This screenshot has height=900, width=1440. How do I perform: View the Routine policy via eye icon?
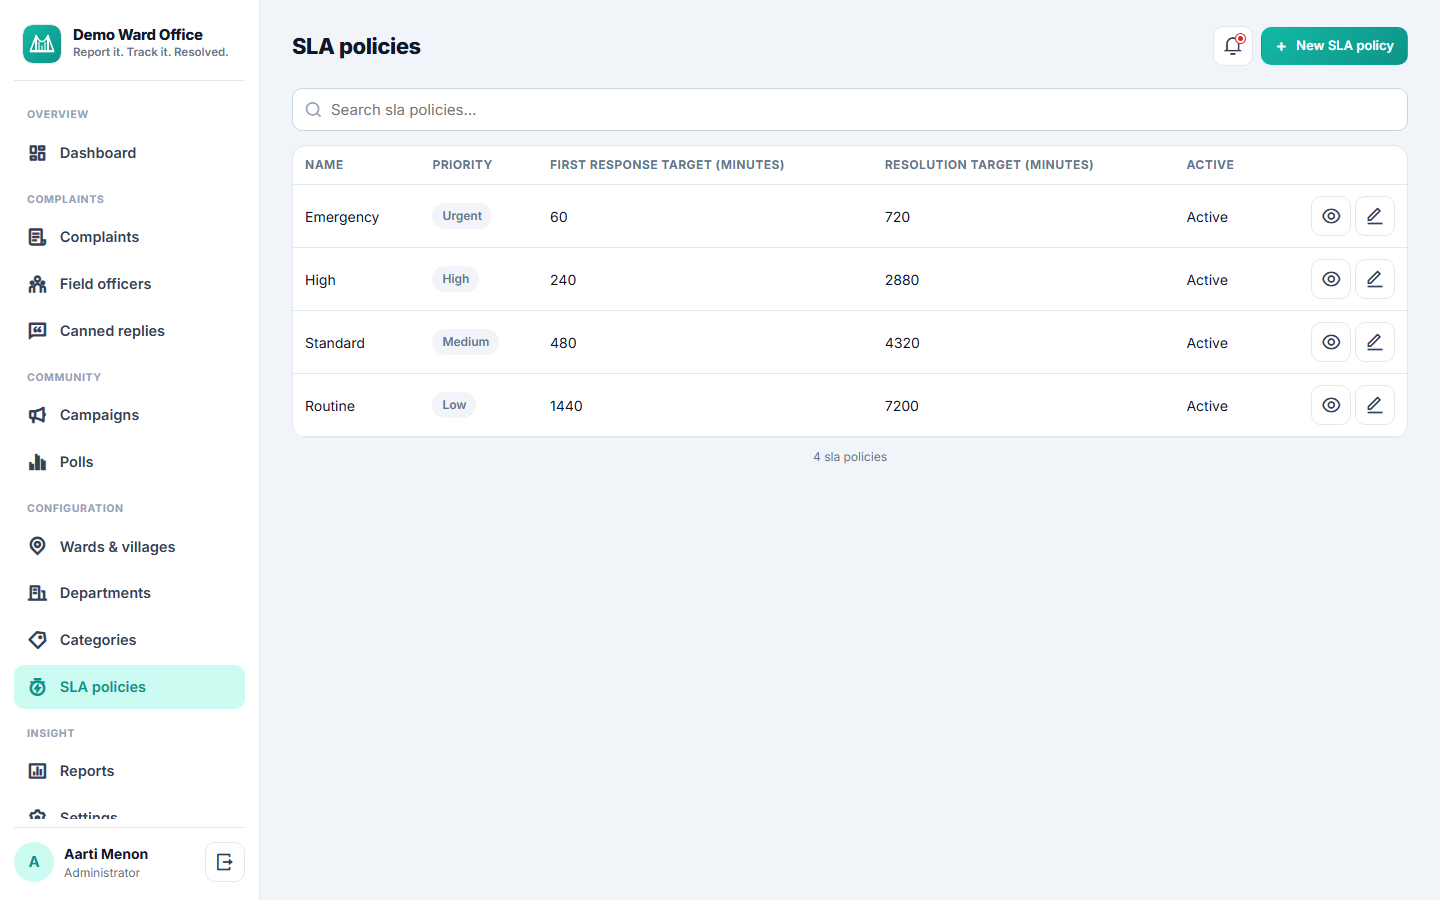pyautogui.click(x=1331, y=405)
